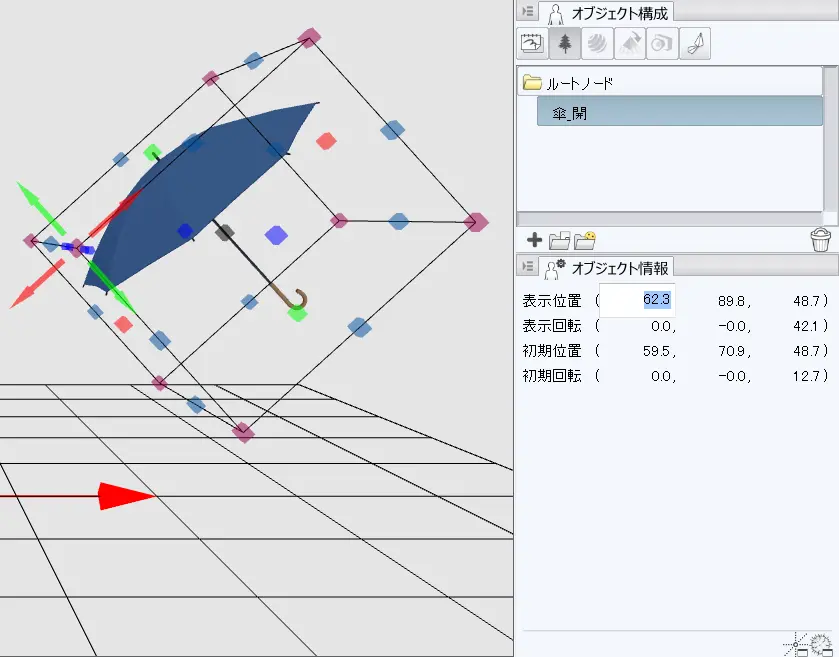Viewport: 839px width, 657px height.
Task: Click the 表示回転 value 42.1
Action: point(807,326)
